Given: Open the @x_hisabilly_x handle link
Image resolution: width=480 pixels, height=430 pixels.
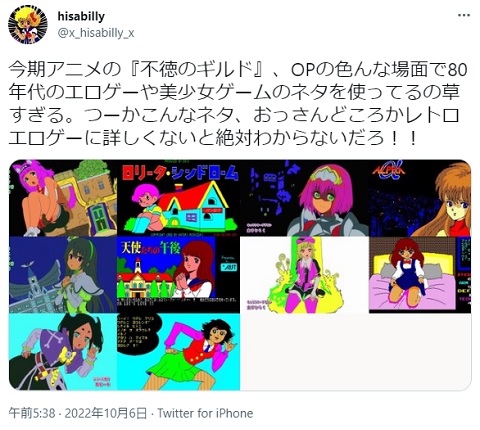Looking at the screenshot, I should (x=96, y=33).
